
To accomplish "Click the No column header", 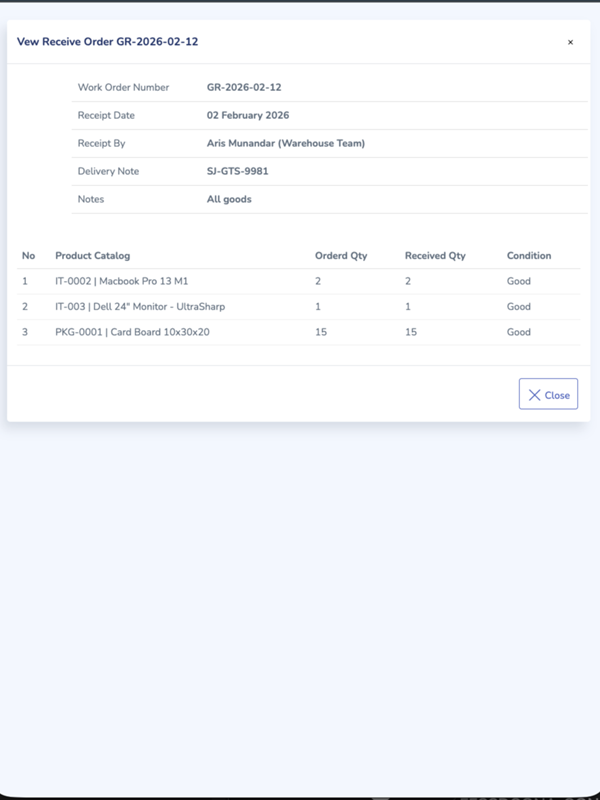I will [29, 256].
